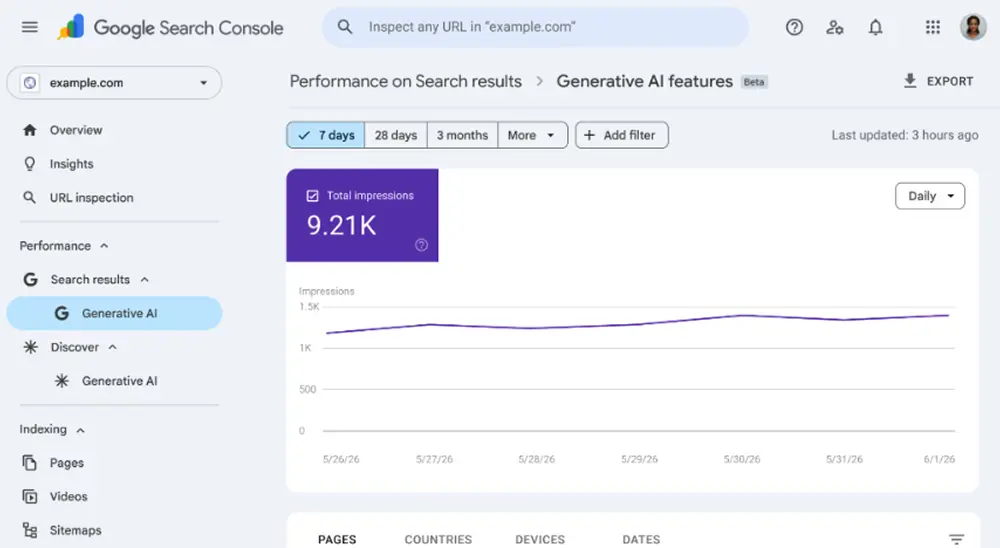This screenshot has width=1000, height=548.
Task: Click the Pages documents icon
Action: click(x=29, y=463)
